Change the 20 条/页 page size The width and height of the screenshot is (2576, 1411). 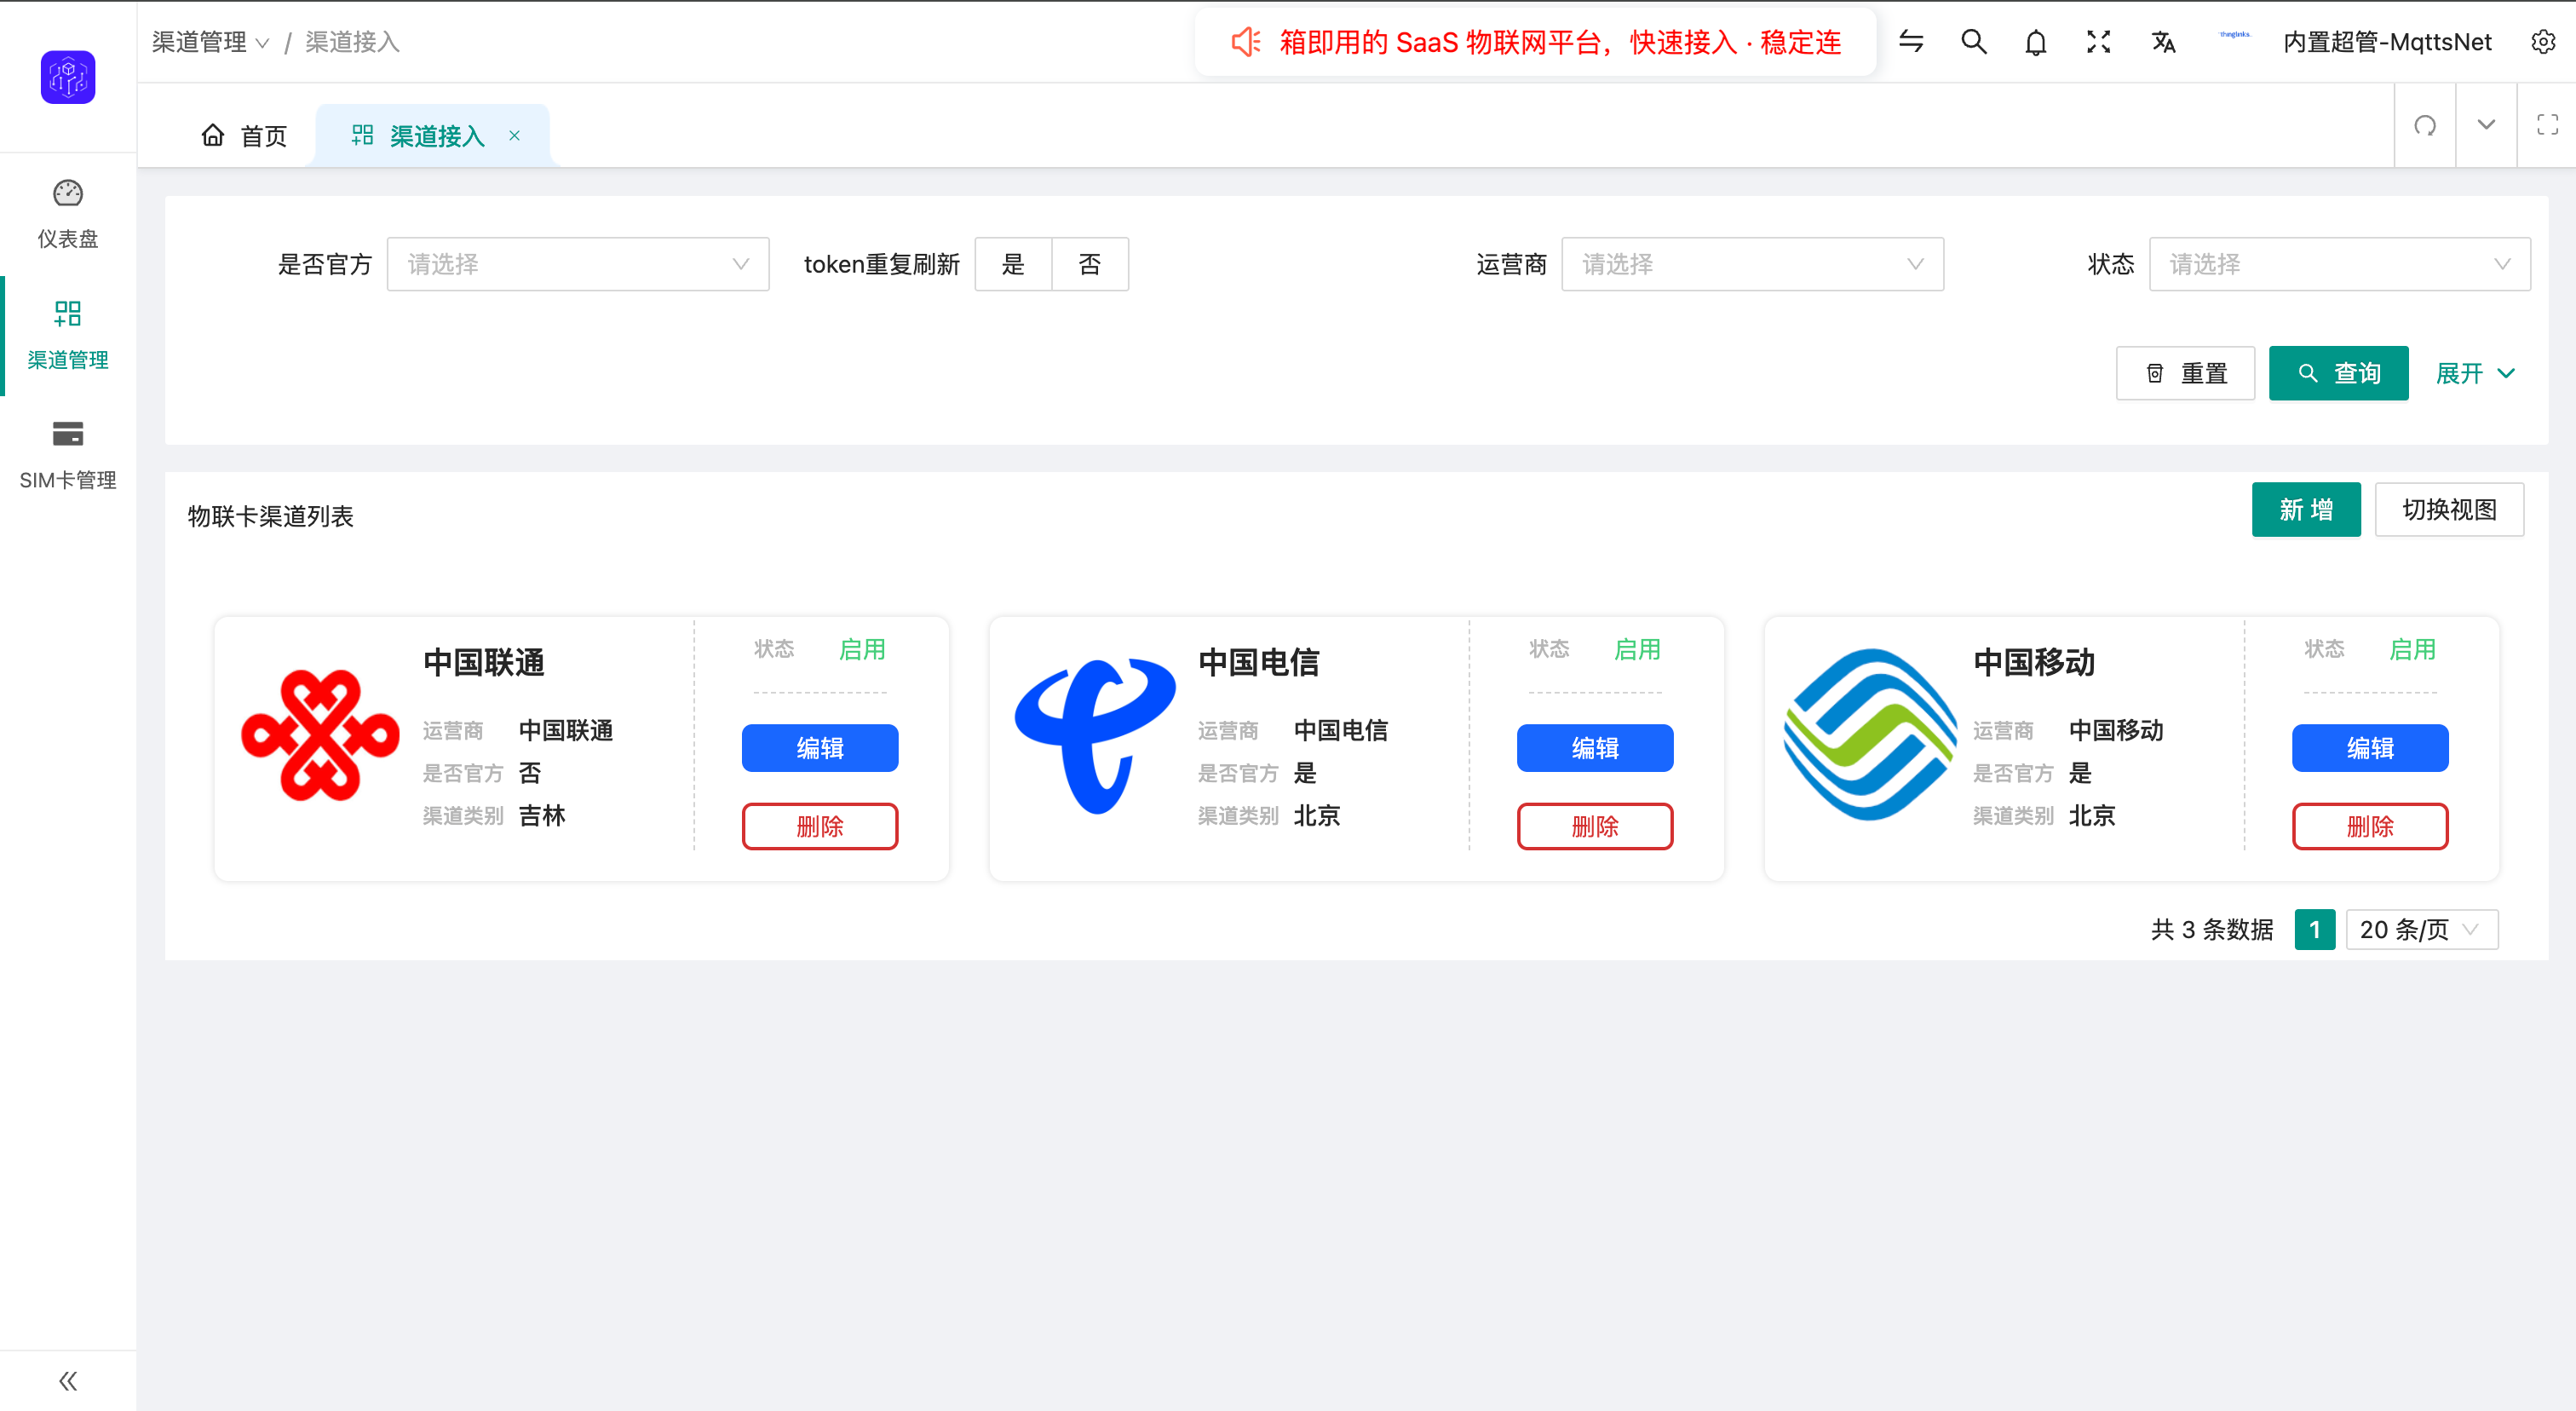(2421, 929)
